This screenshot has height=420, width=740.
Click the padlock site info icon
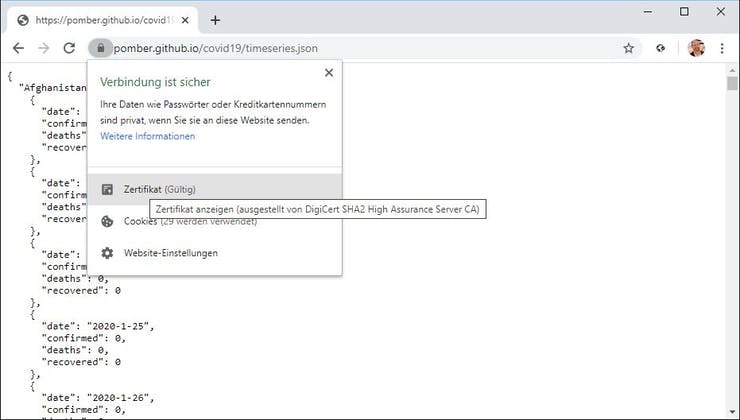99,48
